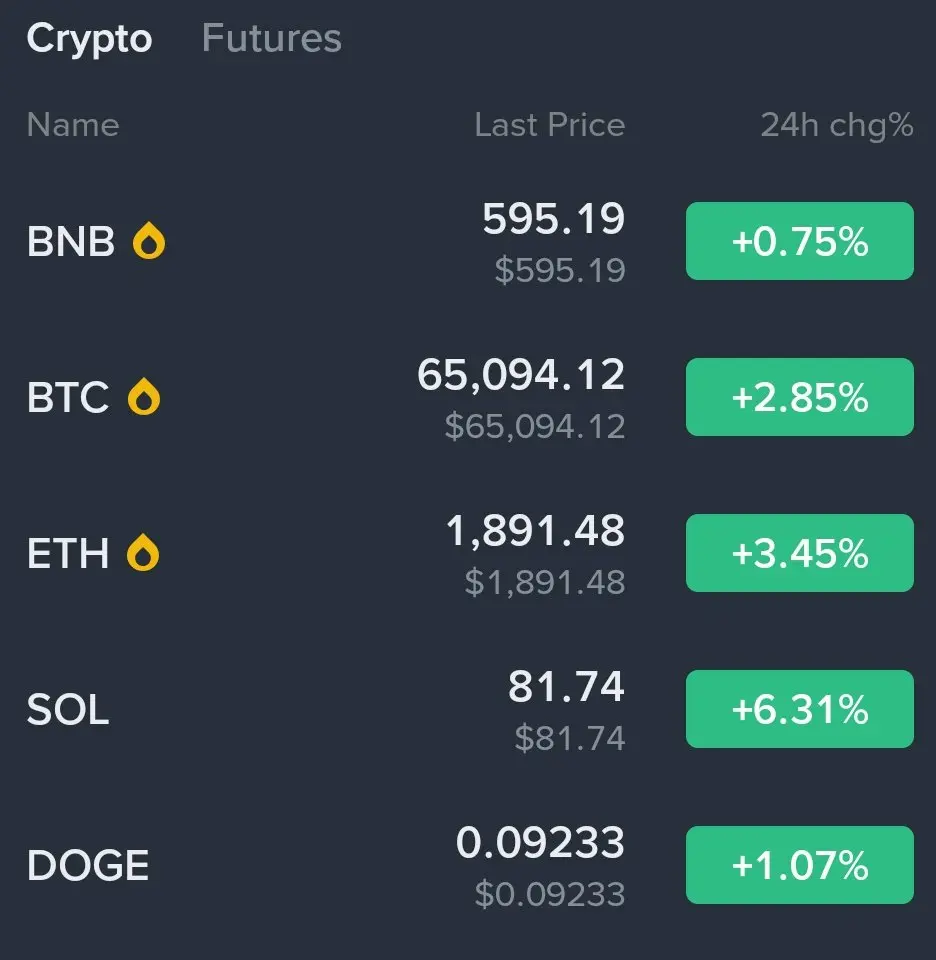Select the Crypto tab
Image resolution: width=936 pixels, height=960 pixels.
pos(89,40)
